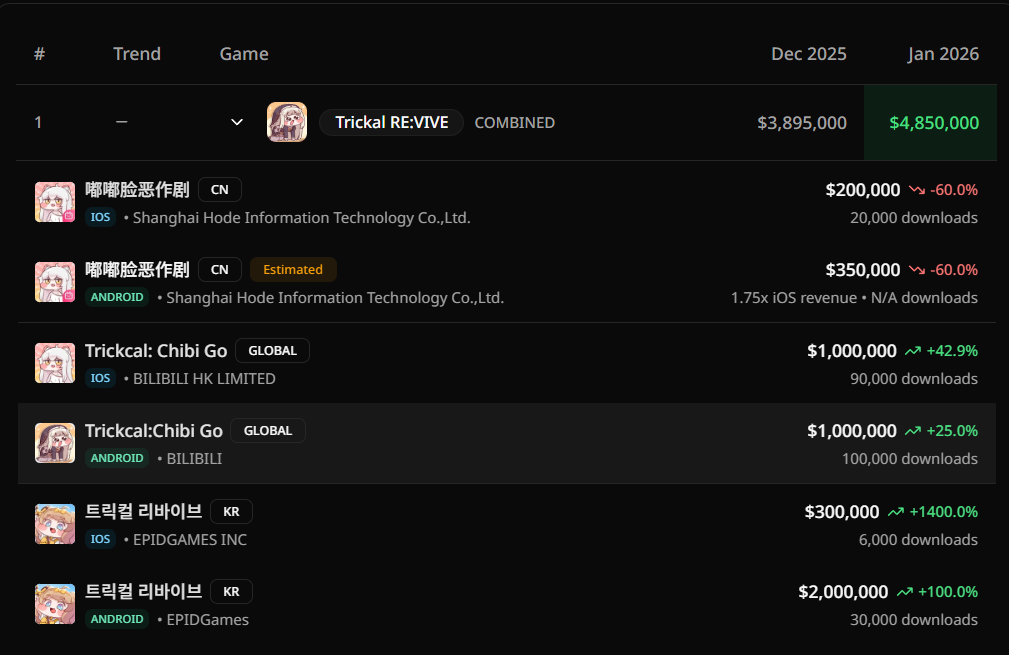Viewport: 1009px width, 655px height.
Task: Open the 트릭컬 리바이브 iOS app icon
Action: (x=55, y=524)
